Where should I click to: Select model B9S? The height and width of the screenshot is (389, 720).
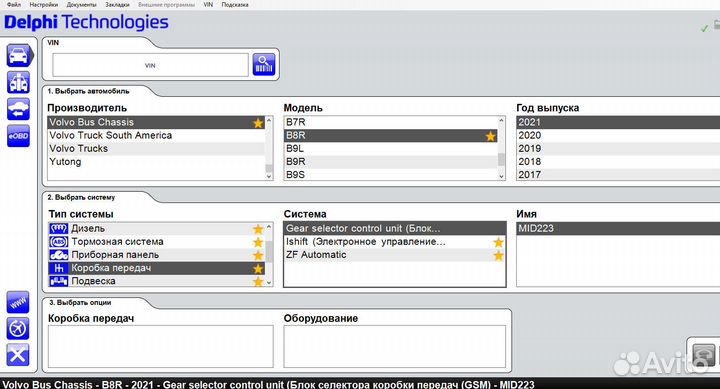[391, 175]
